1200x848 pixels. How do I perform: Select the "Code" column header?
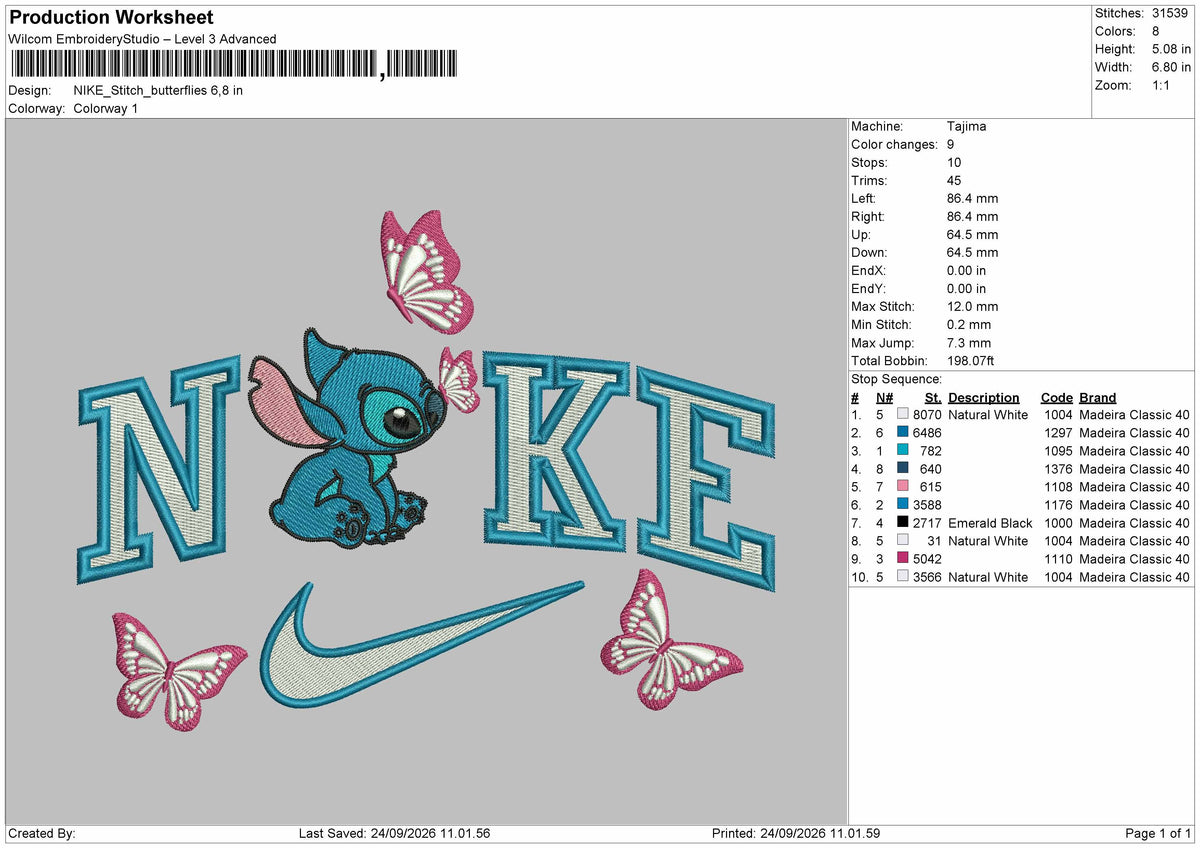(x=1057, y=397)
